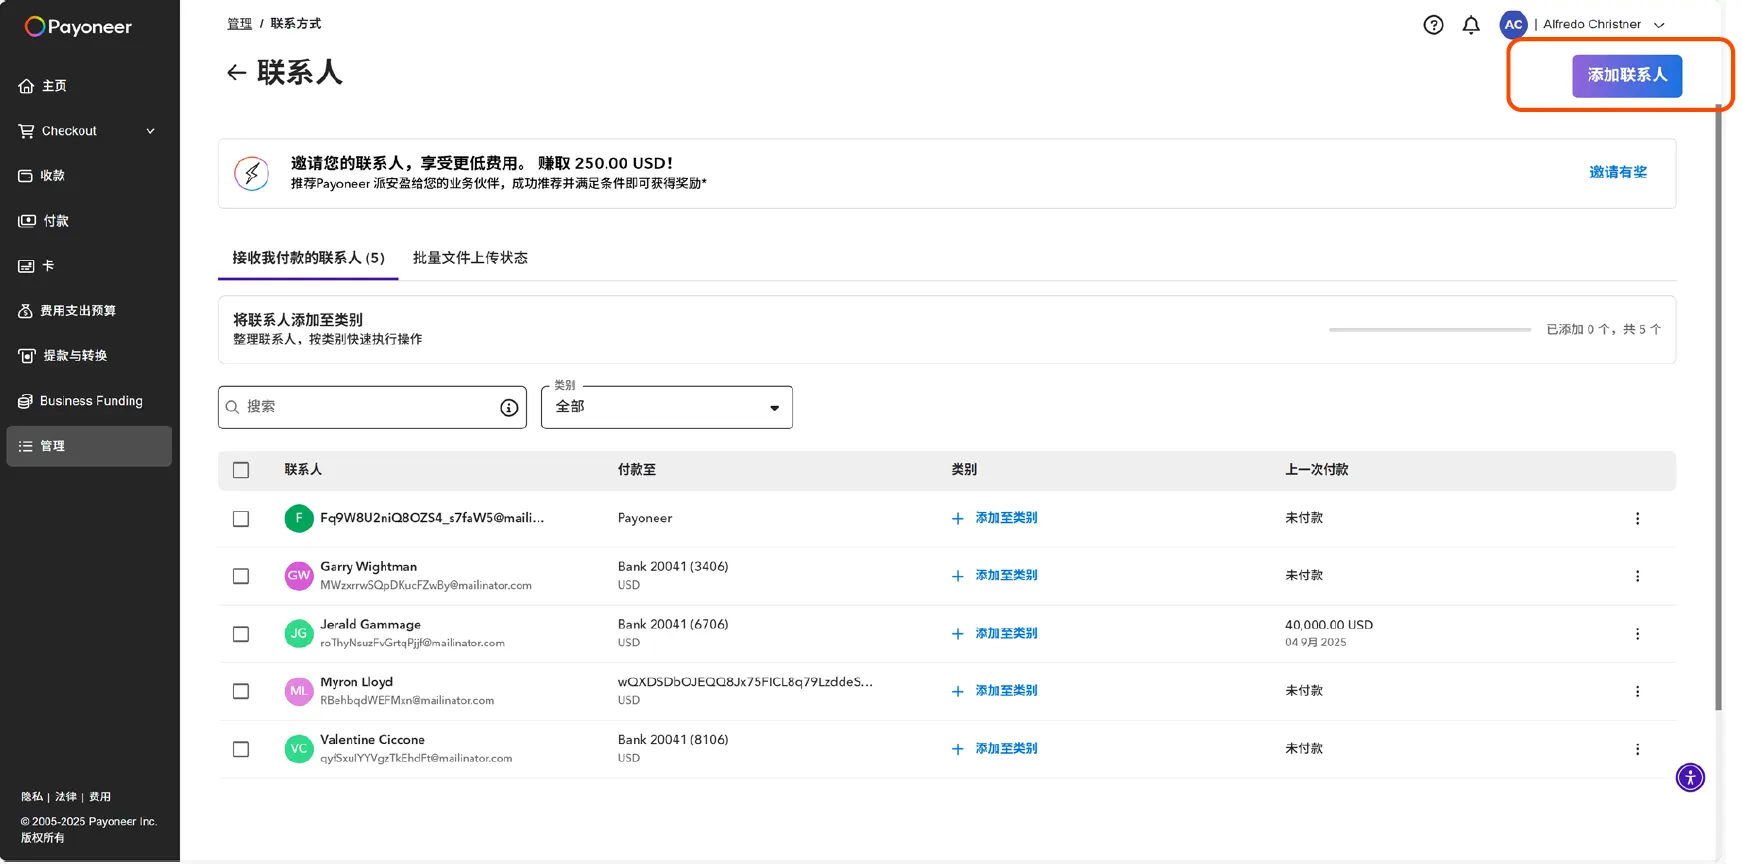
Task: Click the category progress bar
Action: [x=1430, y=330]
